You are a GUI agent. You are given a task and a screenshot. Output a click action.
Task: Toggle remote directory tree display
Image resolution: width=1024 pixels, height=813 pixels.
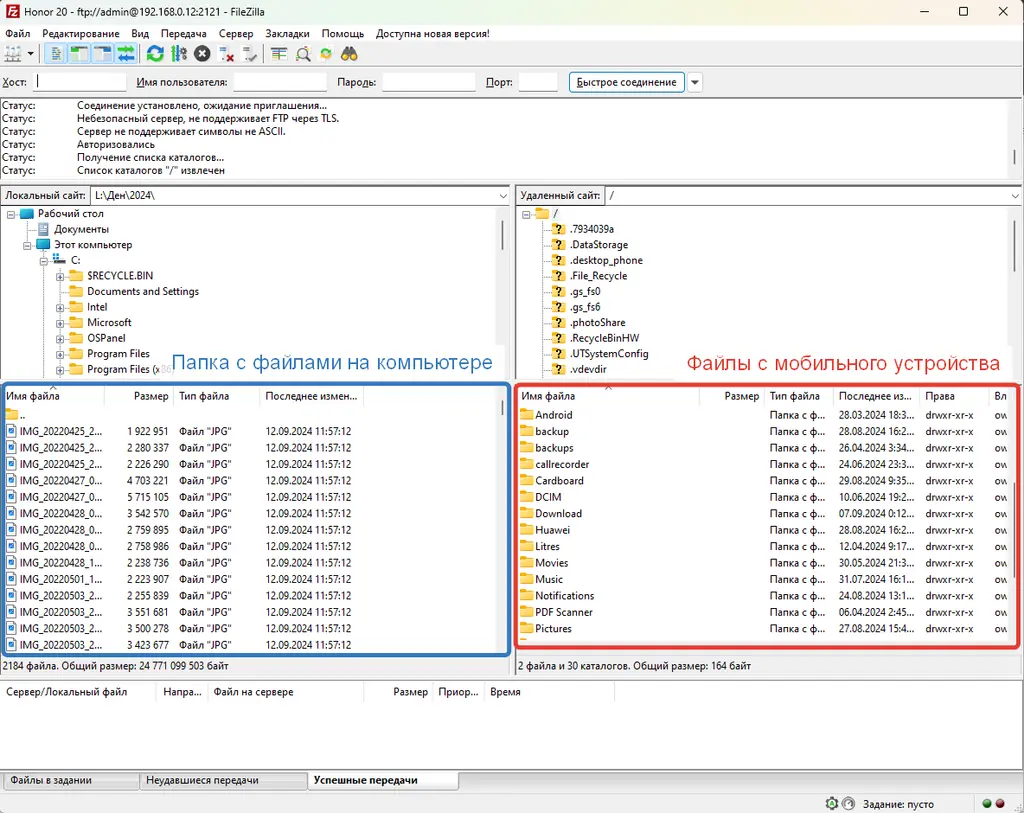pyautogui.click(x=103, y=54)
